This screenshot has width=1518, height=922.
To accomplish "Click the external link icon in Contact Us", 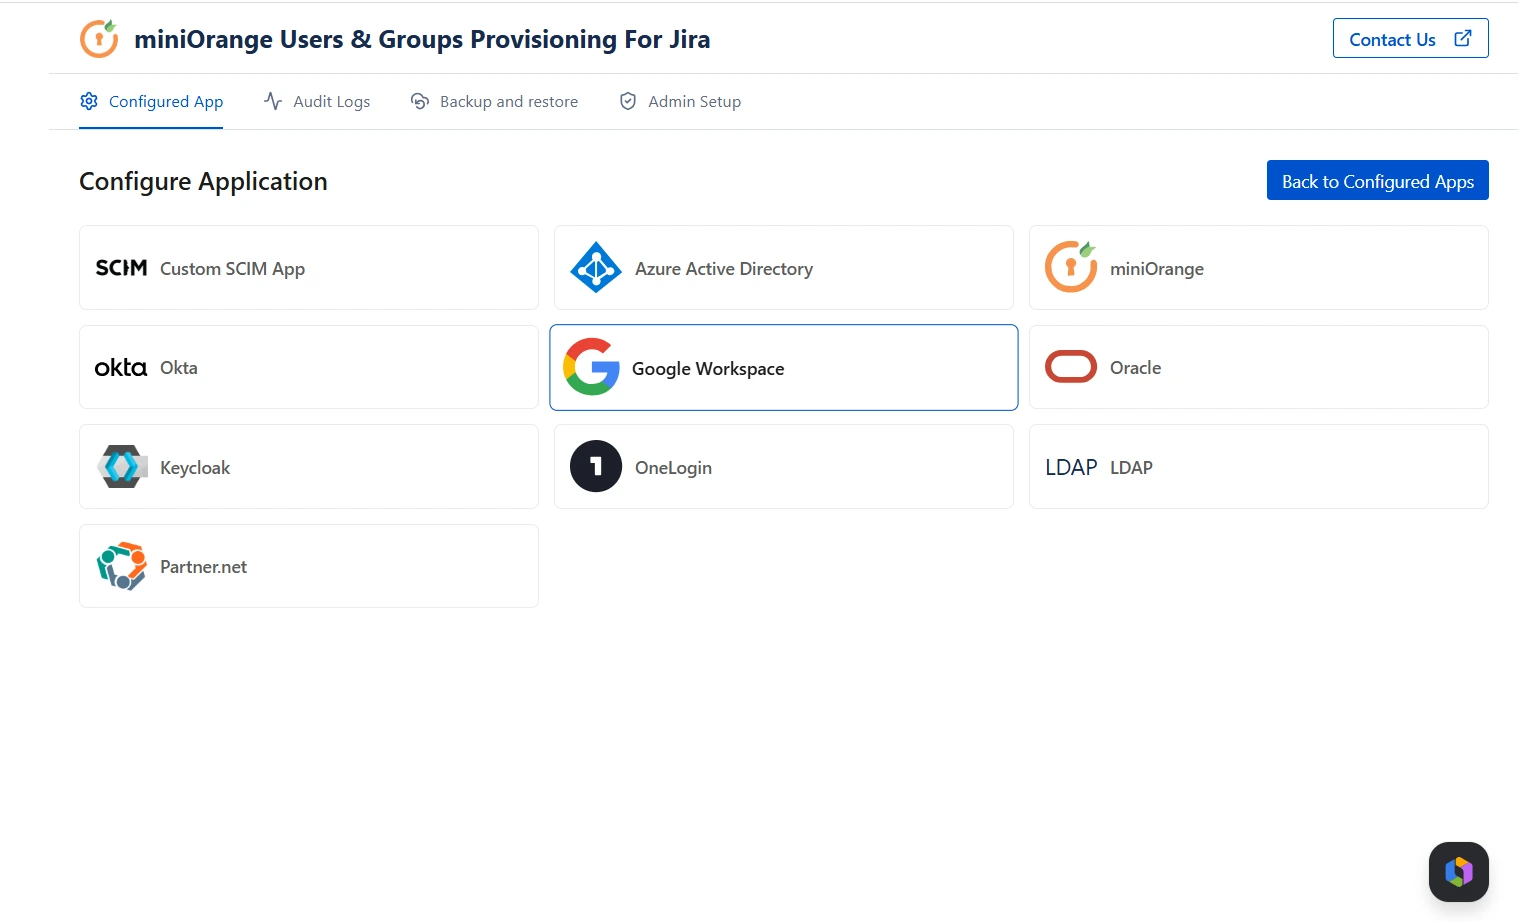I will [1462, 38].
